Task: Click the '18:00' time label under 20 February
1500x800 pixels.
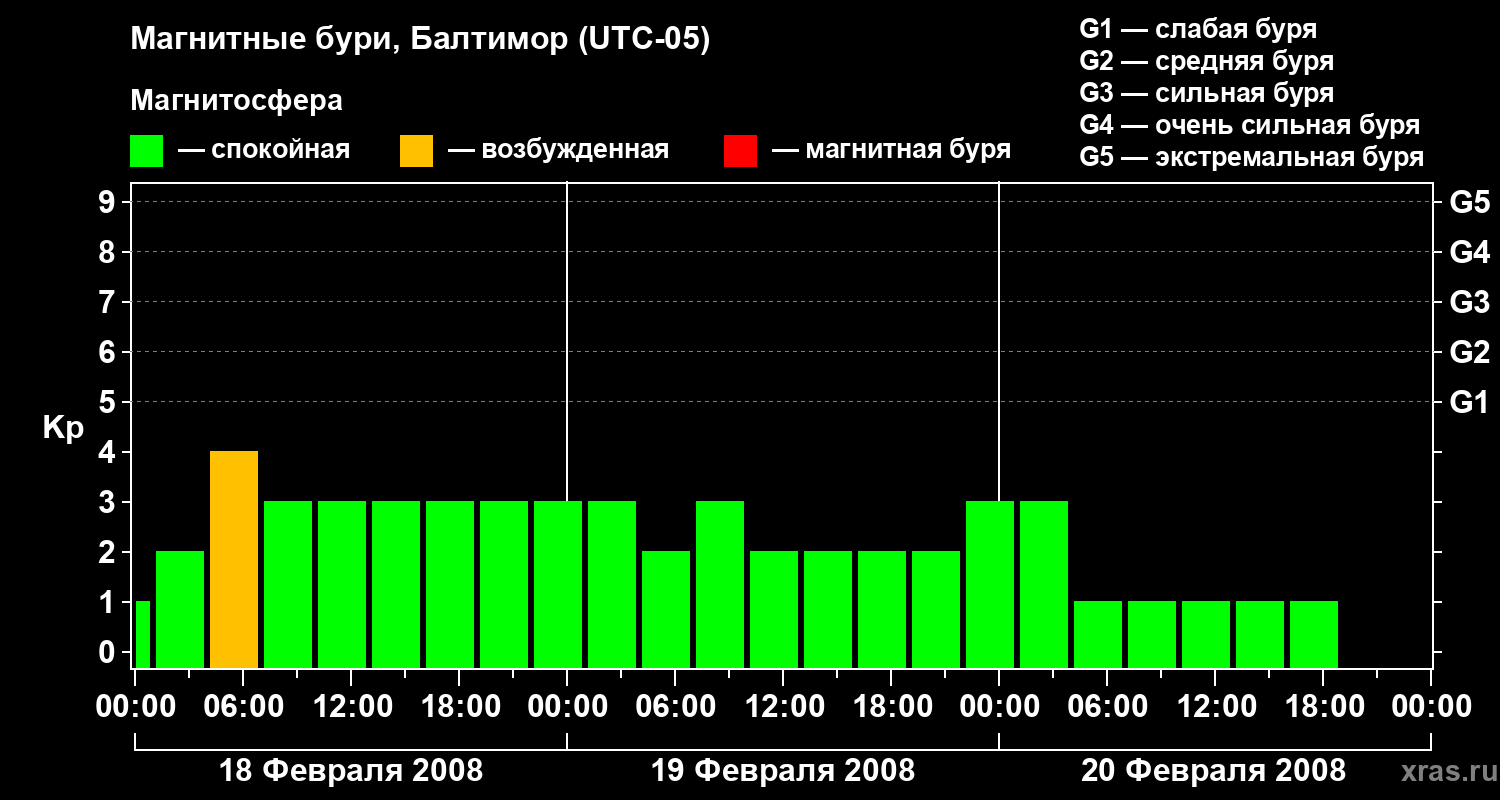Action: (x=1323, y=706)
